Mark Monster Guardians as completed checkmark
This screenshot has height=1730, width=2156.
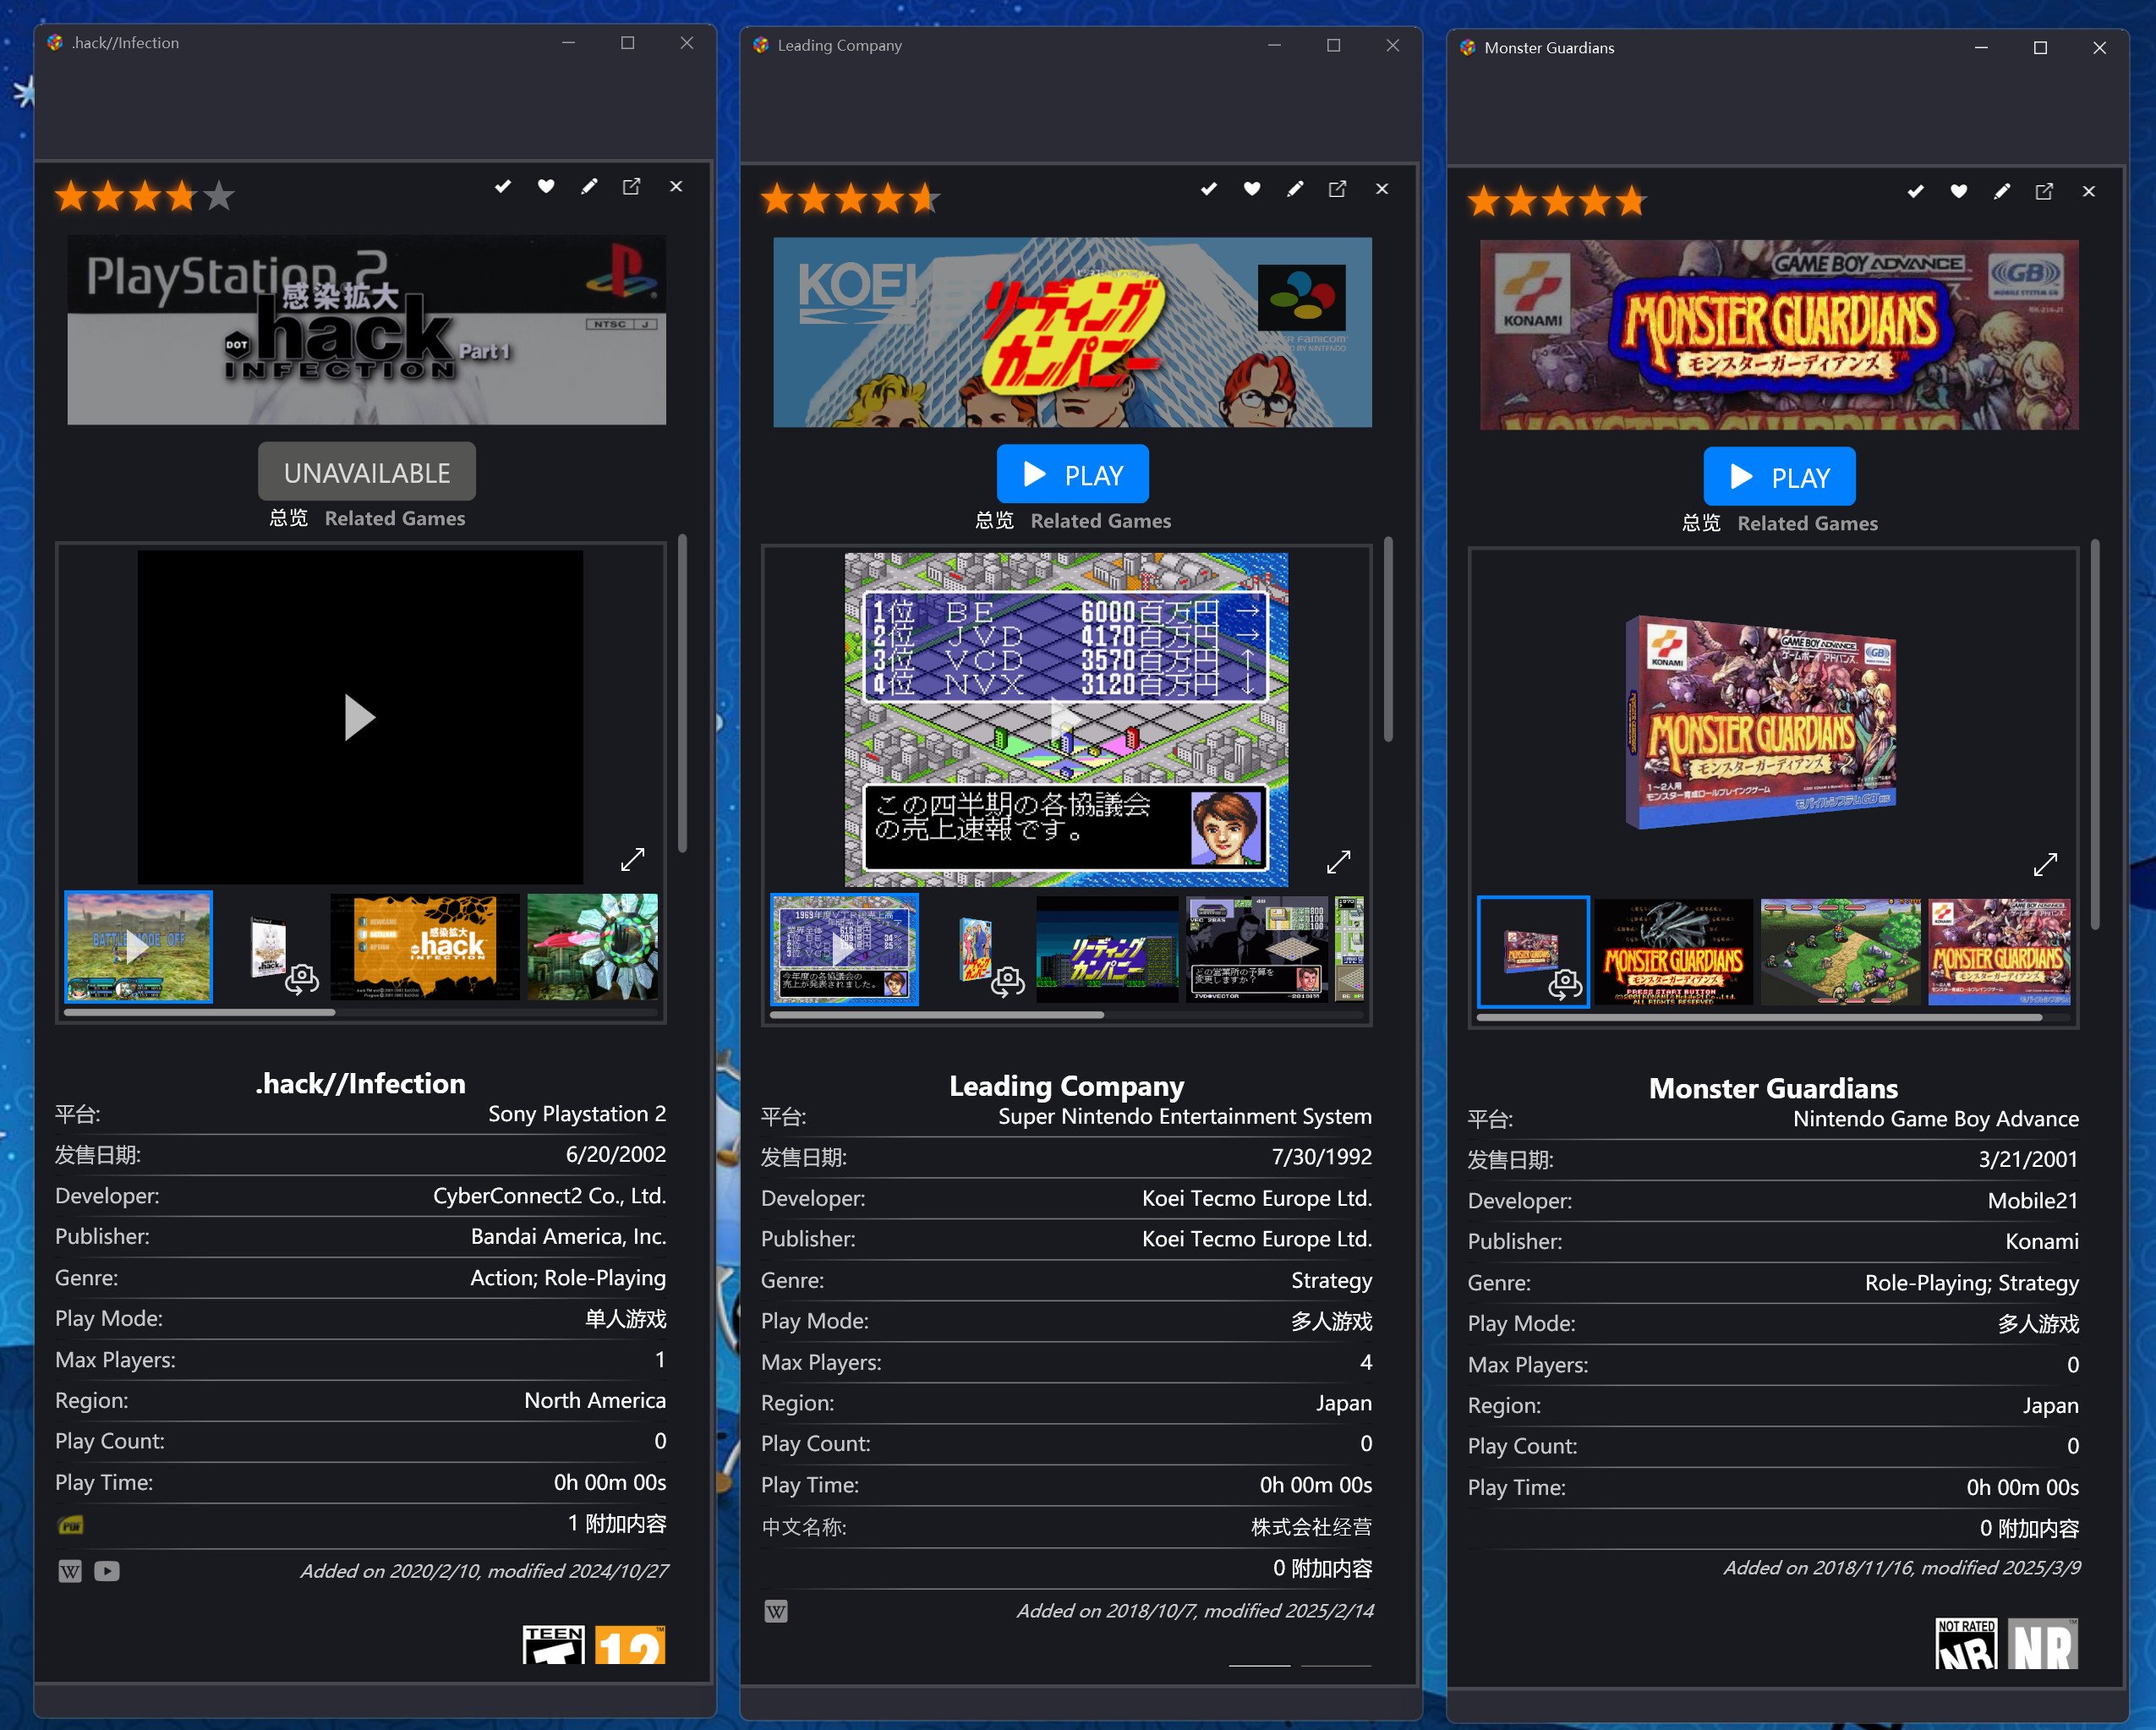click(1916, 192)
